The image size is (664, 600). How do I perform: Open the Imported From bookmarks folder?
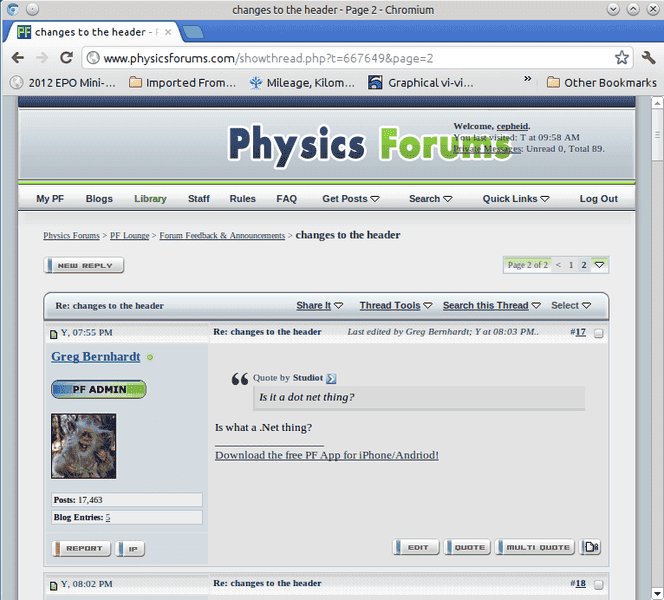point(182,83)
